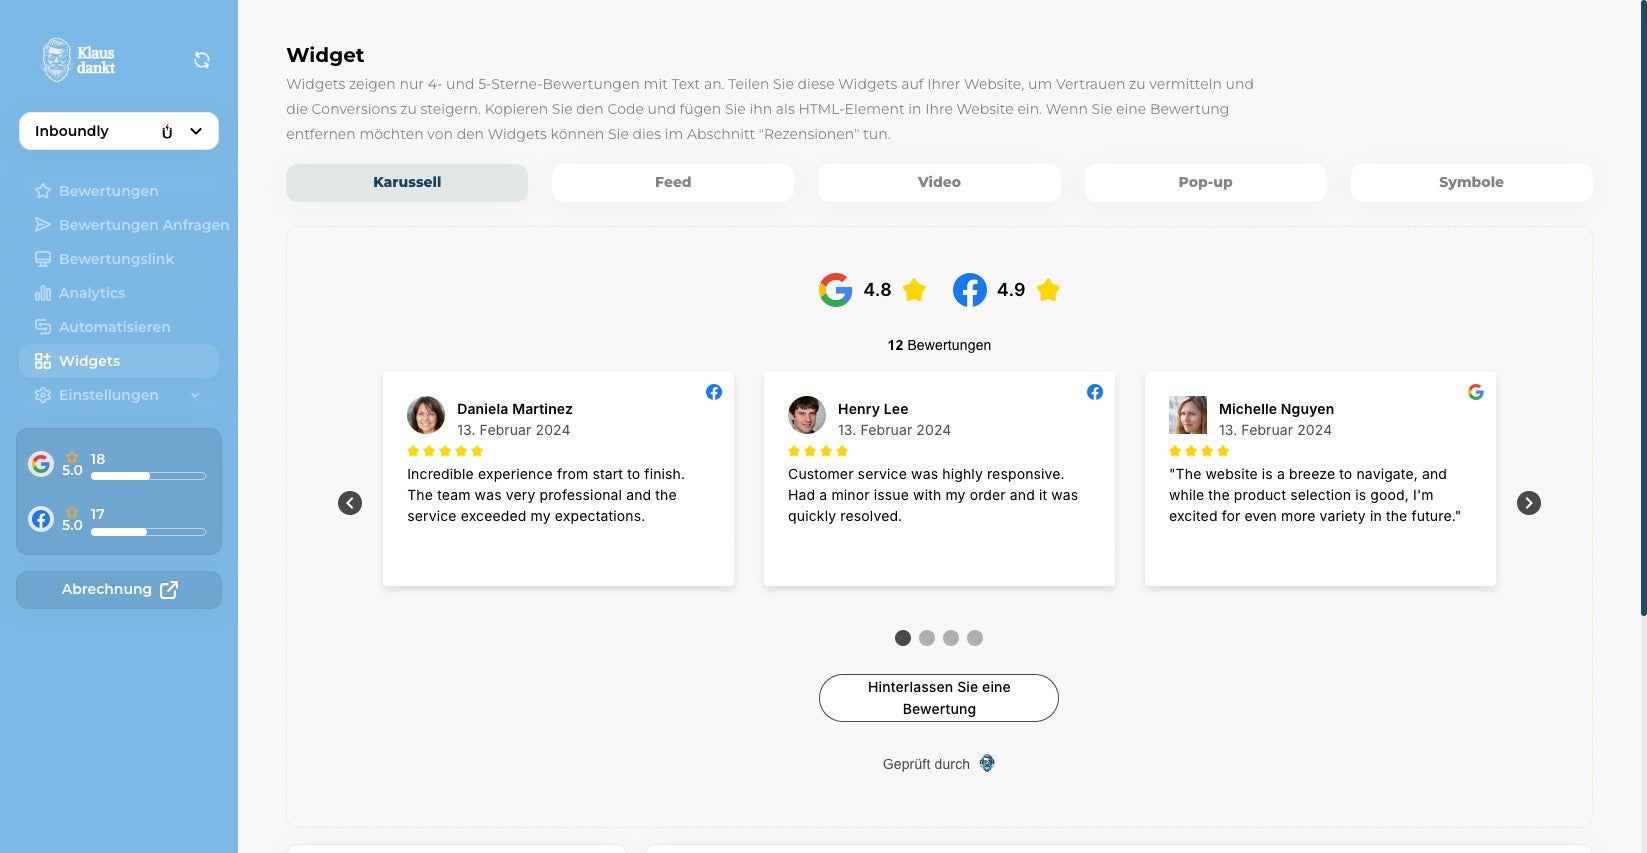
Task: Click the reviewer name Daniela Martinez
Action: [515, 409]
